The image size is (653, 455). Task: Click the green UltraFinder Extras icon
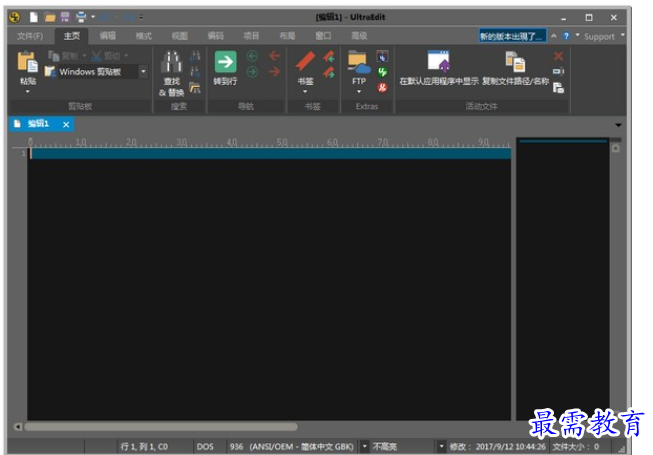tap(382, 72)
